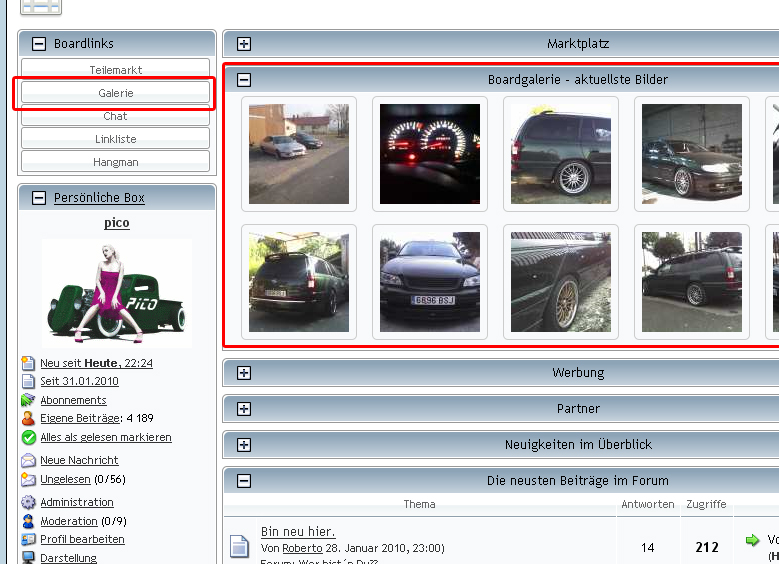Collapse the Boardlinks panel
This screenshot has width=779, height=564.
[39, 44]
